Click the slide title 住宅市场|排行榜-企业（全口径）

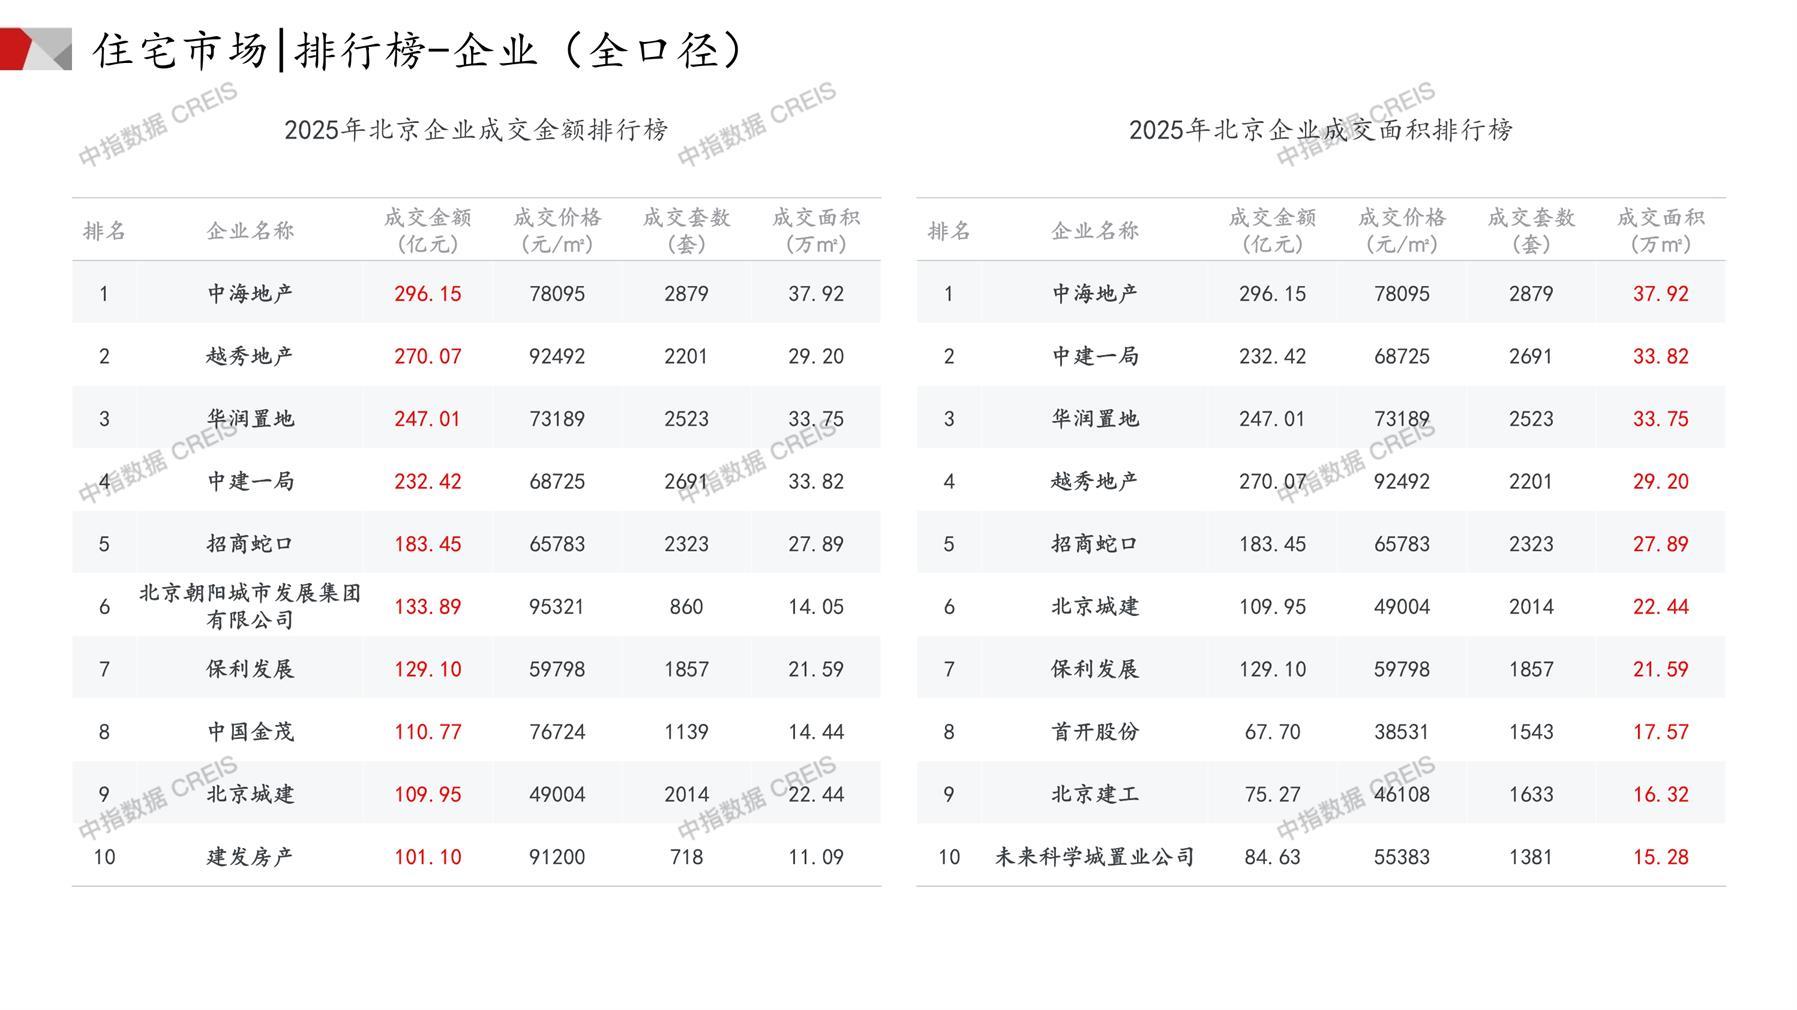(x=418, y=50)
